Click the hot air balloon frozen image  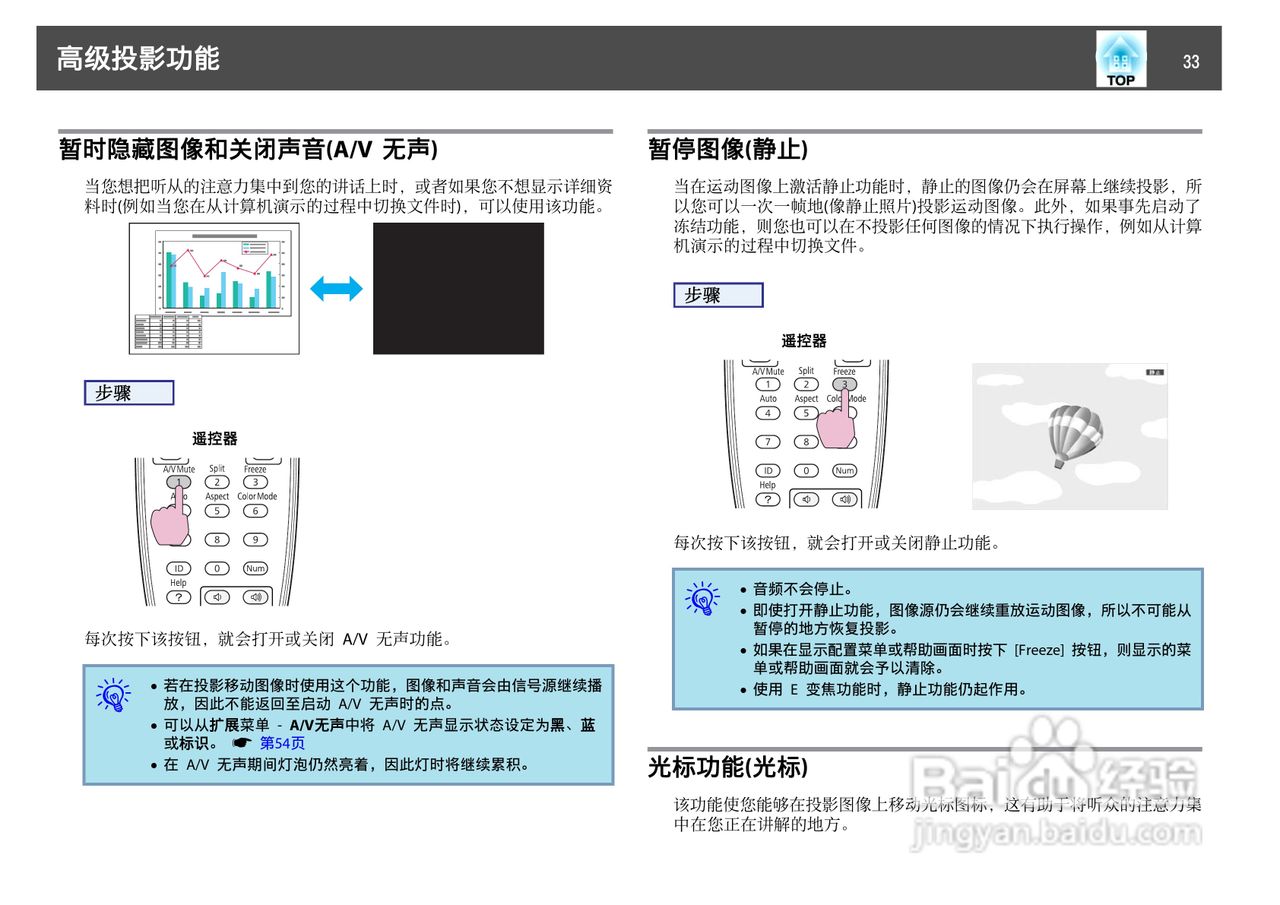pyautogui.click(x=1070, y=436)
